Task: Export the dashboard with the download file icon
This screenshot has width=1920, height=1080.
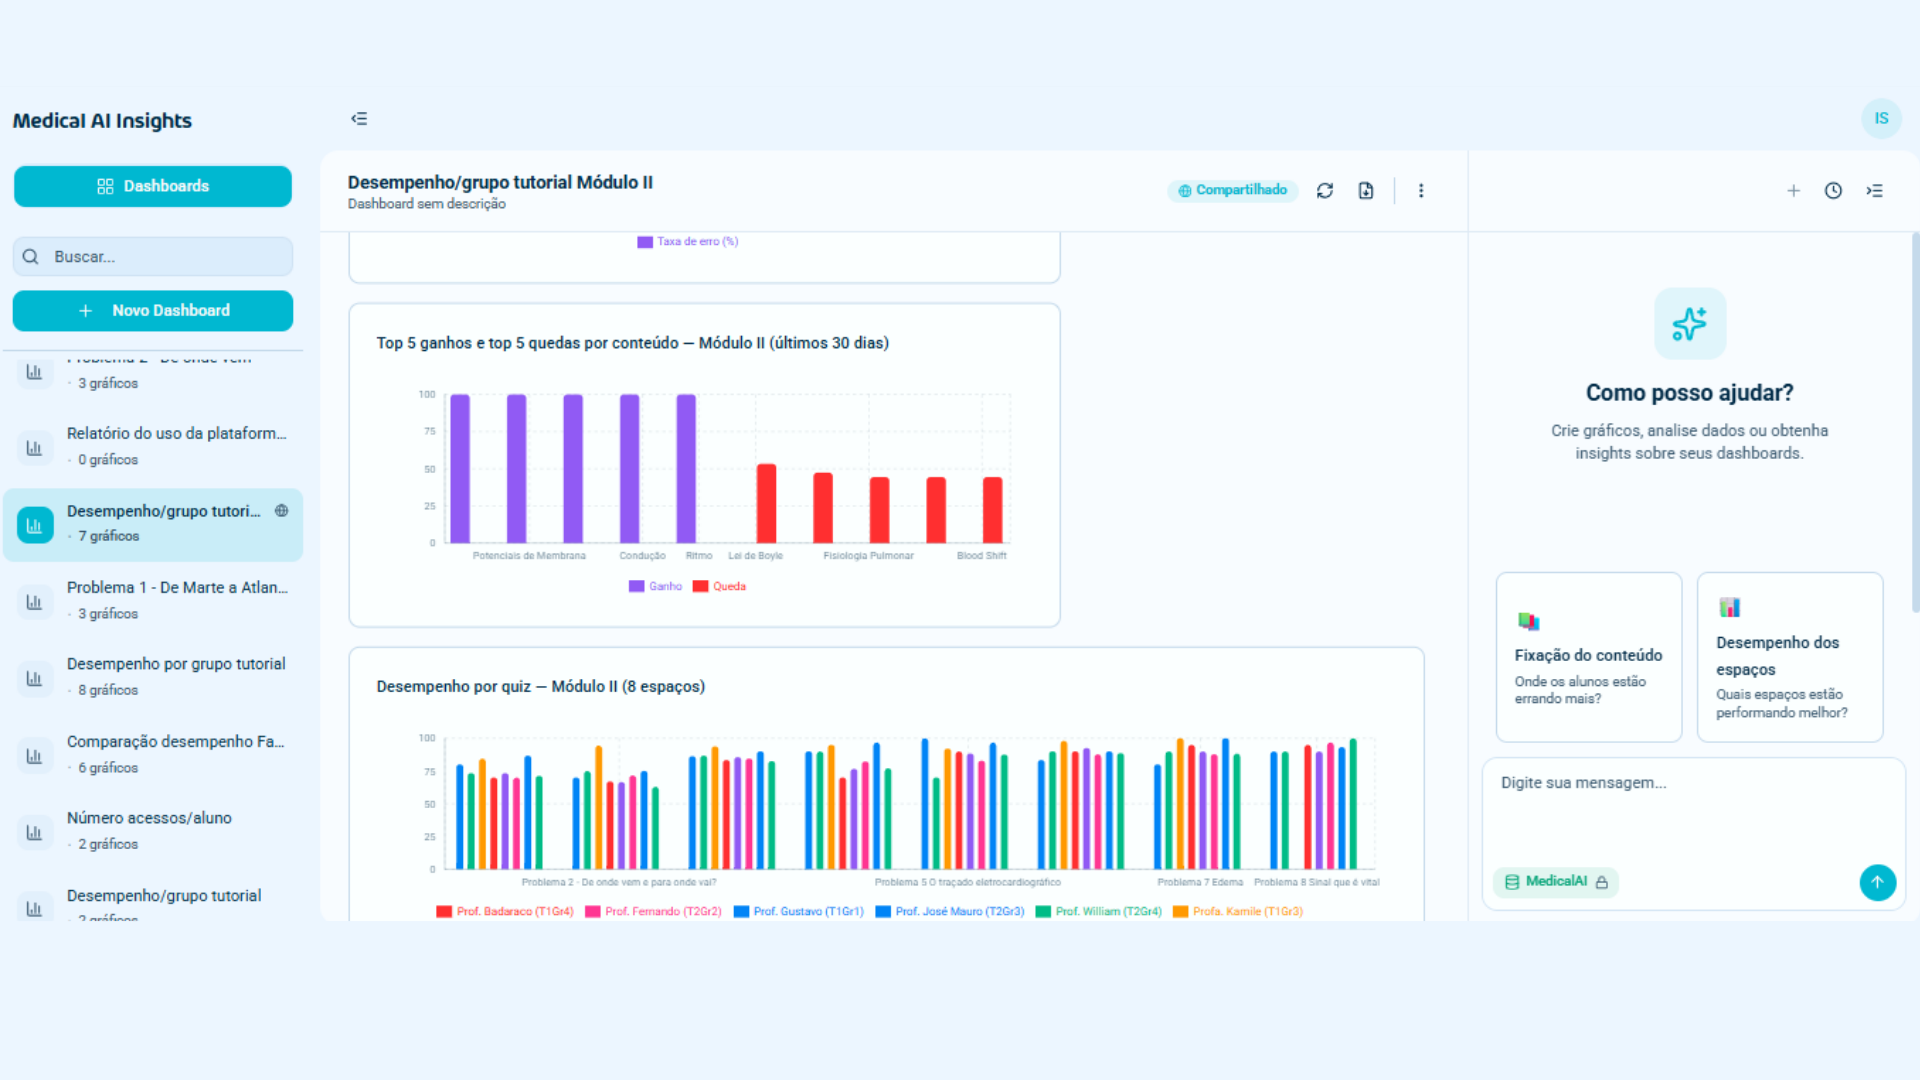Action: tap(1366, 190)
